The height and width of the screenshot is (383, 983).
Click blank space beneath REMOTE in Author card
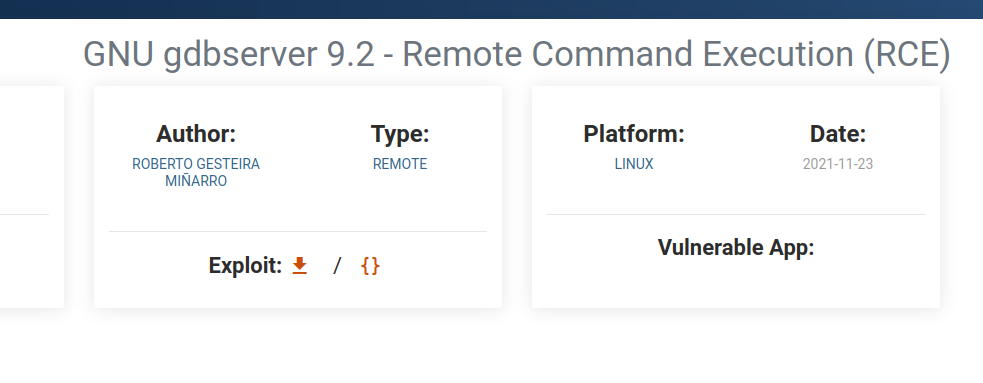(x=400, y=199)
